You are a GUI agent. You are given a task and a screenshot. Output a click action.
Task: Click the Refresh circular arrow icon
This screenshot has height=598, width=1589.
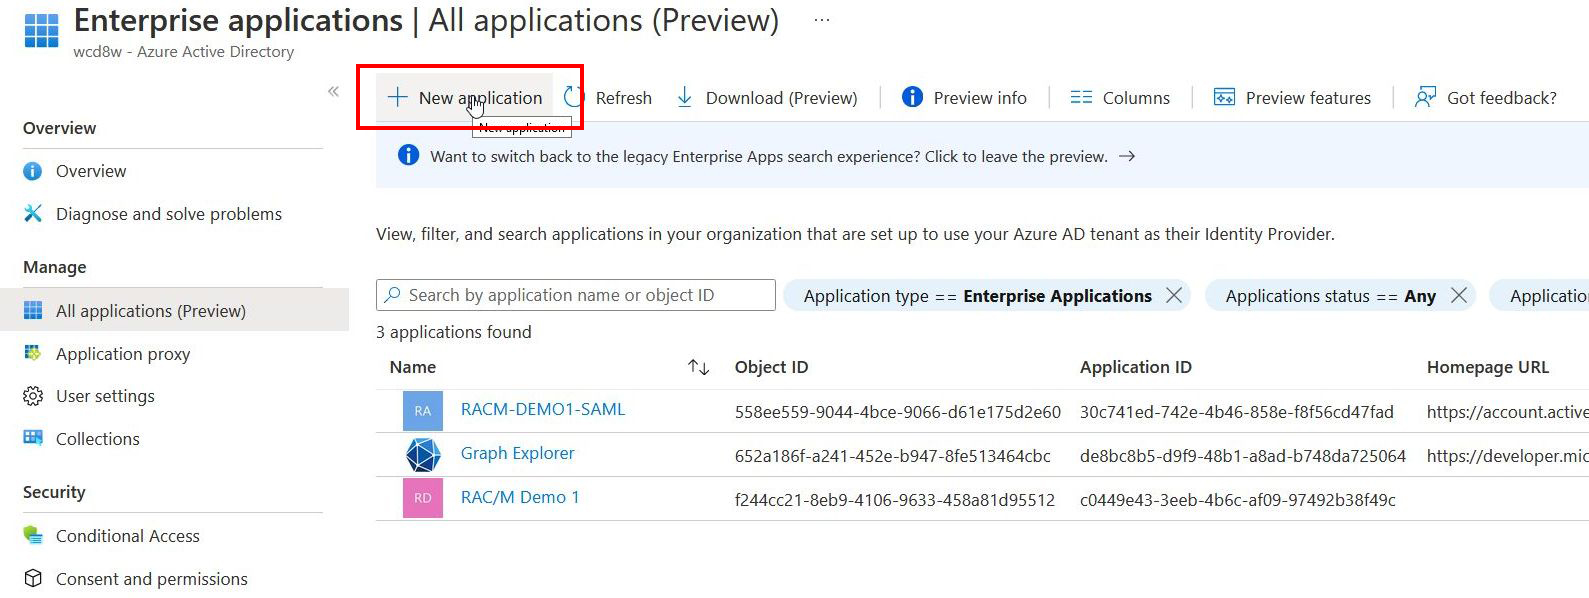(x=574, y=97)
